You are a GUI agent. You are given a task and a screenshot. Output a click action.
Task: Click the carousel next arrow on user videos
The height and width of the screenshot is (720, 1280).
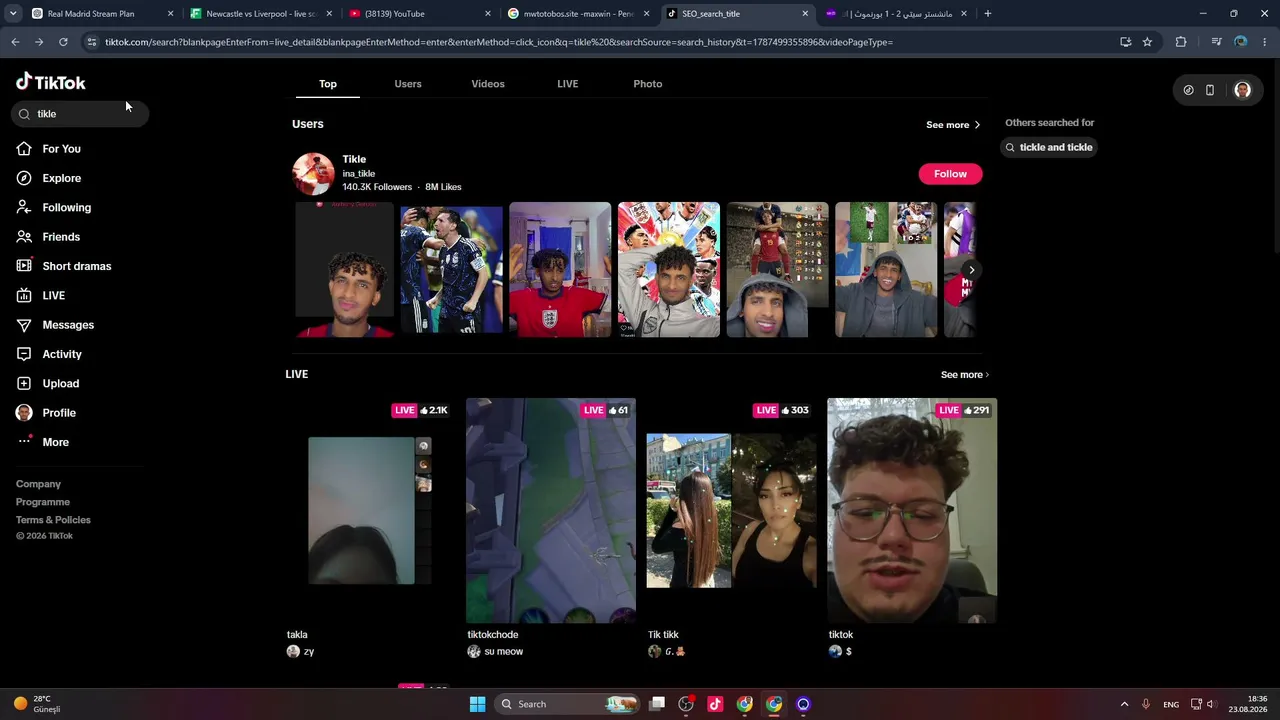point(971,270)
